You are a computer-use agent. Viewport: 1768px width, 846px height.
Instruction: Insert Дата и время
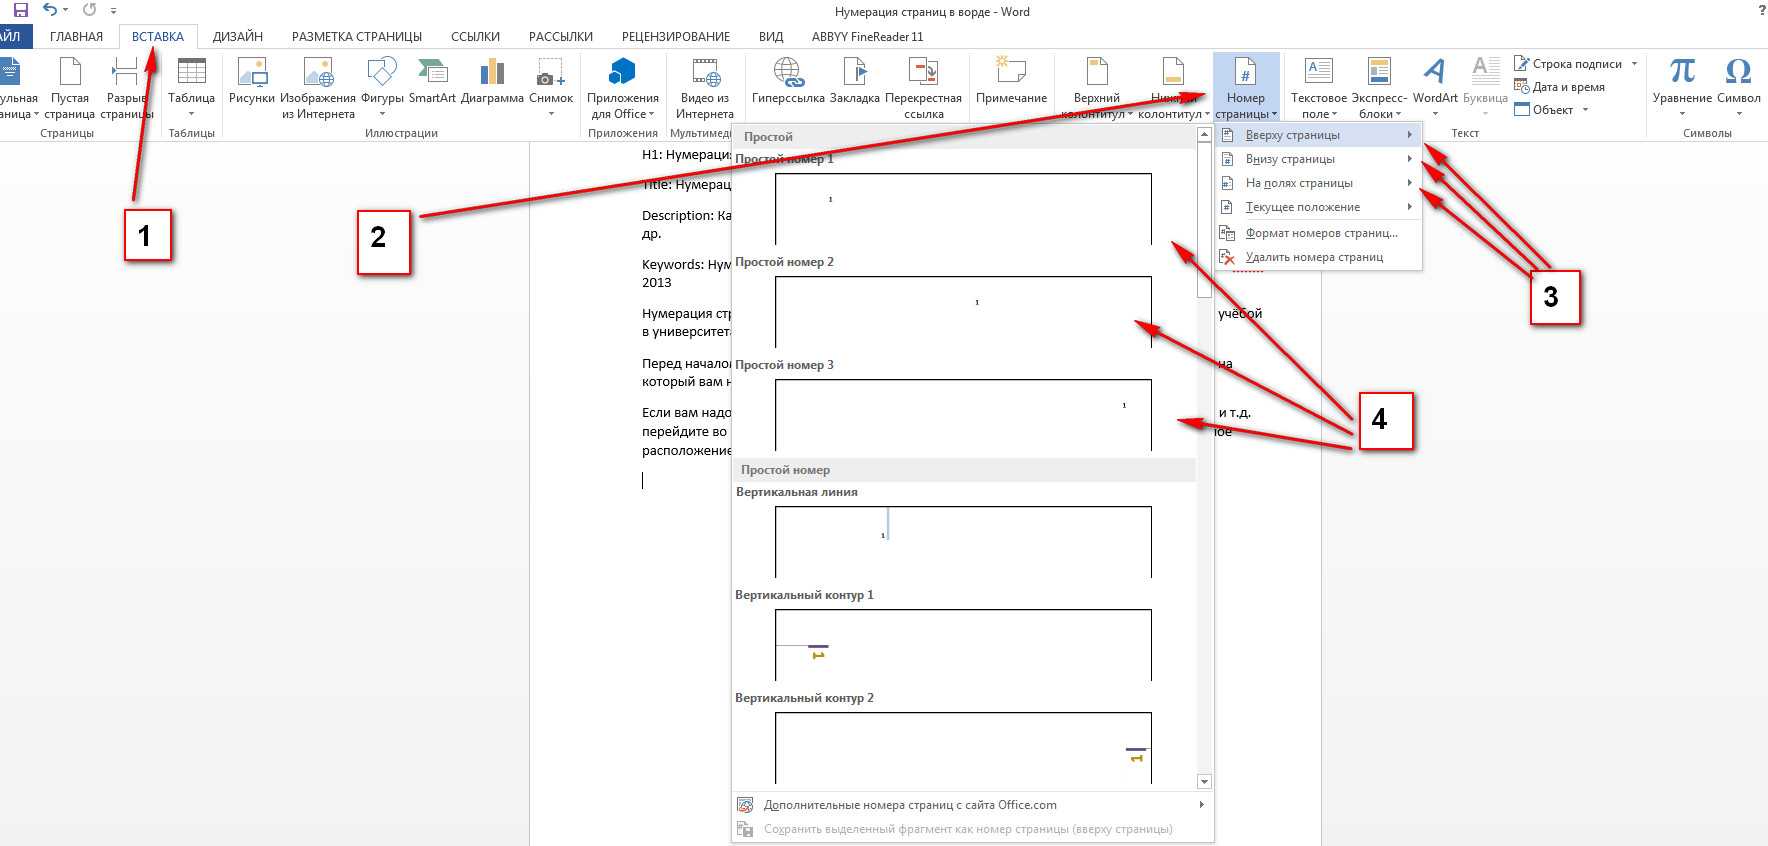coord(1559,87)
